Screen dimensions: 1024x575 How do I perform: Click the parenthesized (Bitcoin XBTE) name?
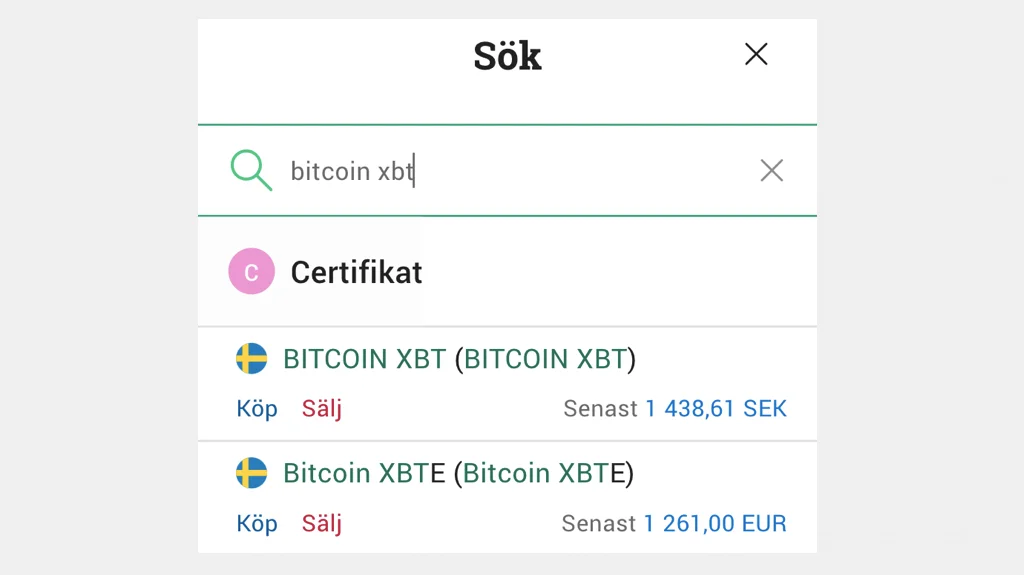coord(543,473)
